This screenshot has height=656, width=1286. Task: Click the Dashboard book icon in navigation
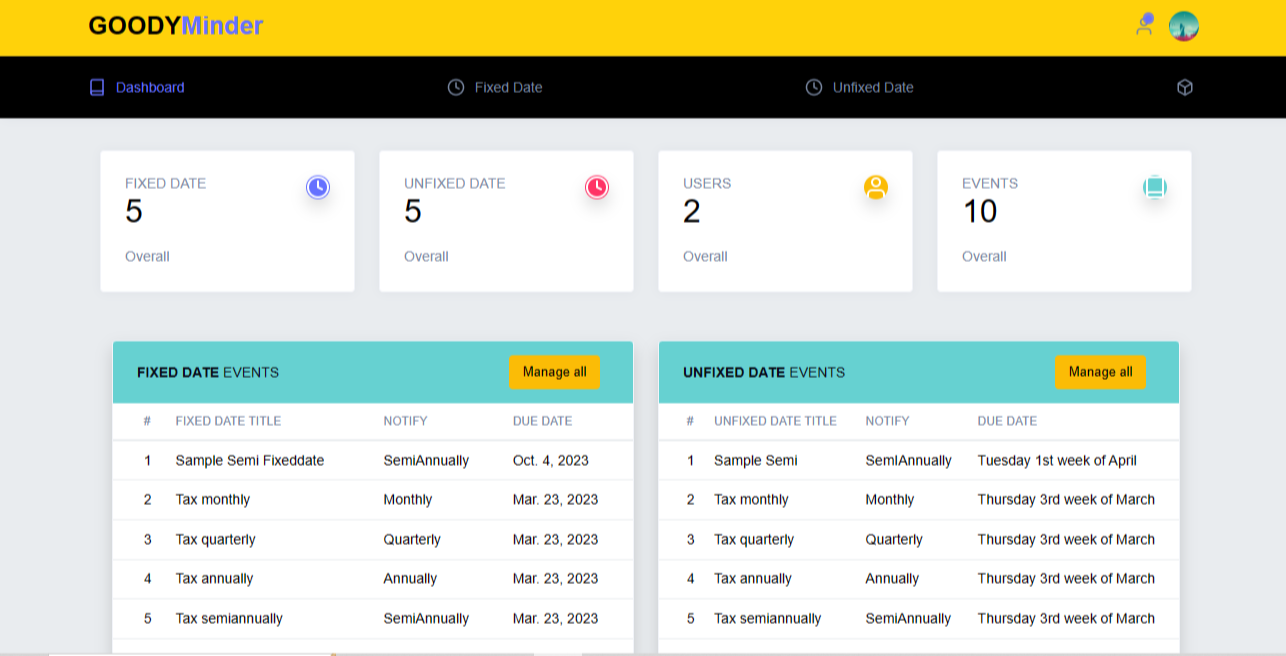click(96, 87)
